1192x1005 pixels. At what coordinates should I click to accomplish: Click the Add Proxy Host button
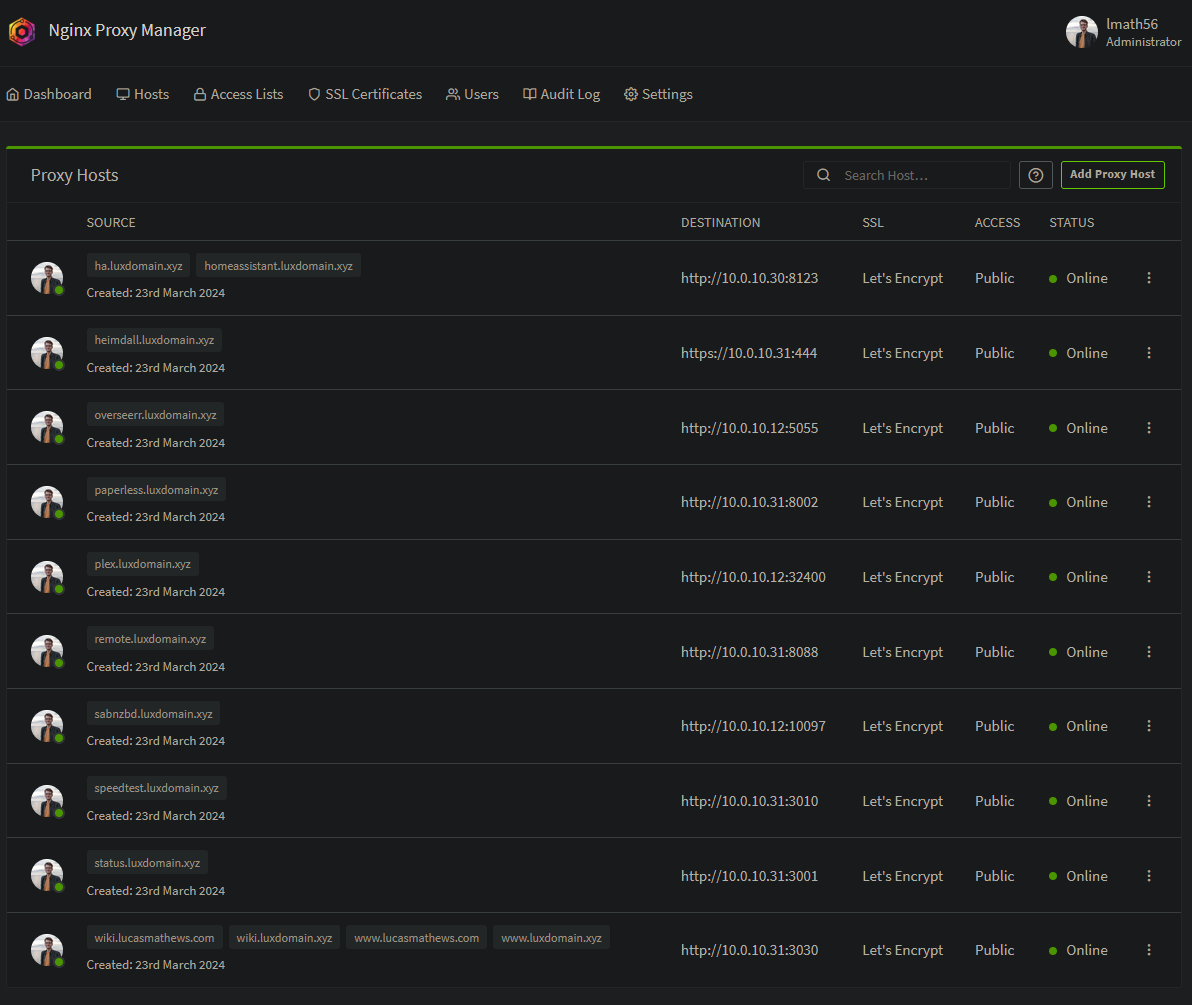[1112, 175]
